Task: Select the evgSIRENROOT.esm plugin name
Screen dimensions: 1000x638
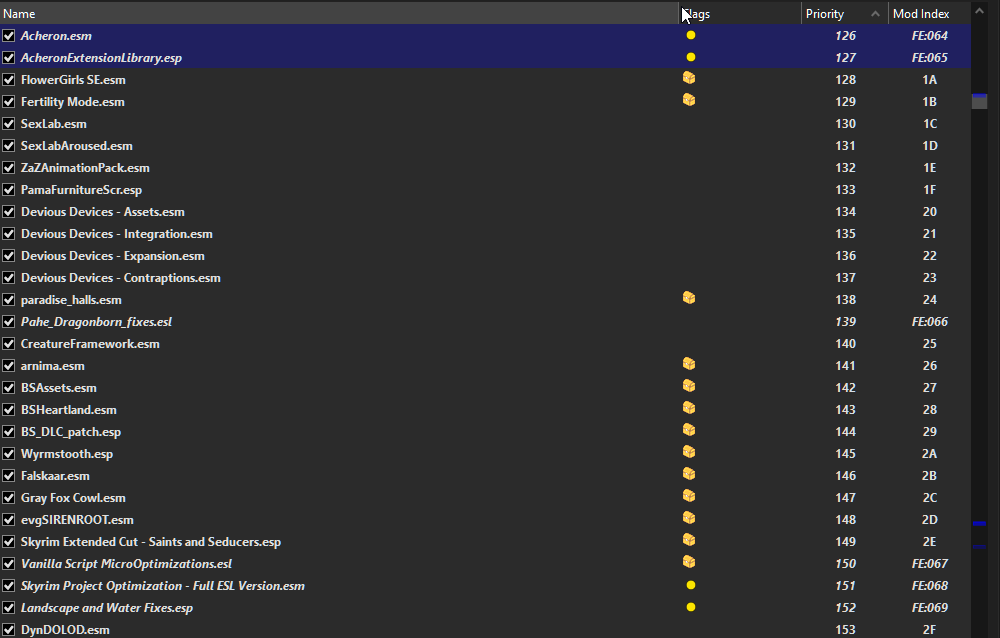Action: [x=77, y=520]
